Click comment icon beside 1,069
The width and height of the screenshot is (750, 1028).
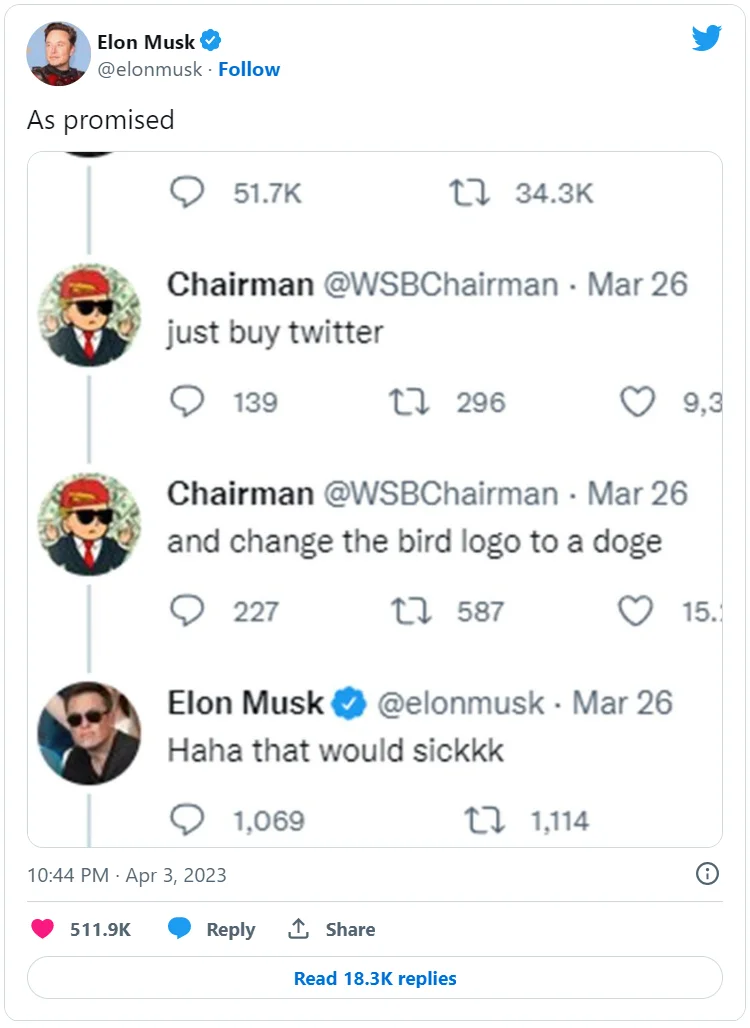coord(187,820)
